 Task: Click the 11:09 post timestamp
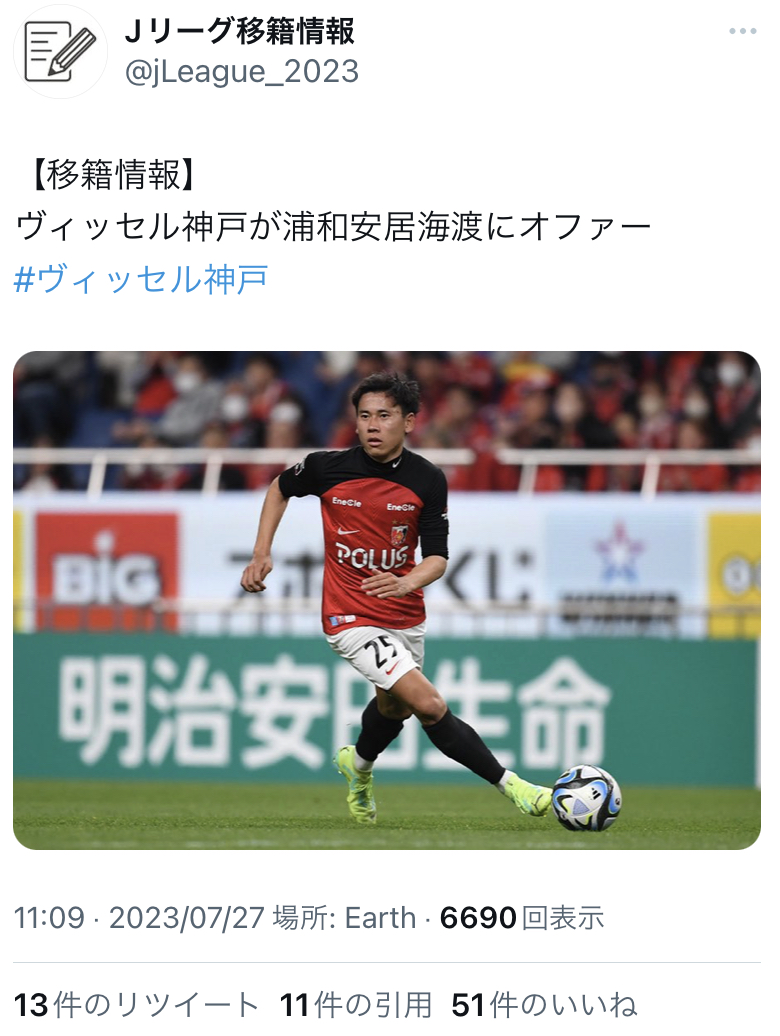point(50,918)
